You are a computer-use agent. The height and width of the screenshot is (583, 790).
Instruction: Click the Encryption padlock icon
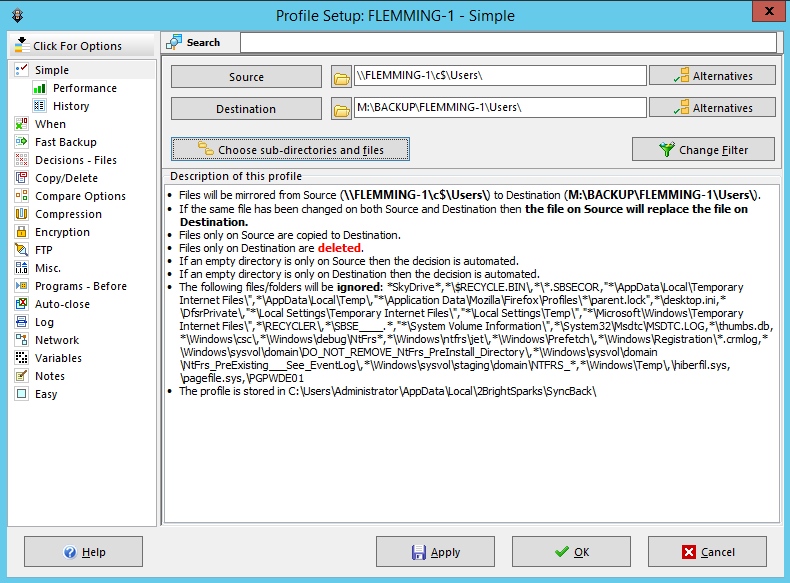coord(22,232)
